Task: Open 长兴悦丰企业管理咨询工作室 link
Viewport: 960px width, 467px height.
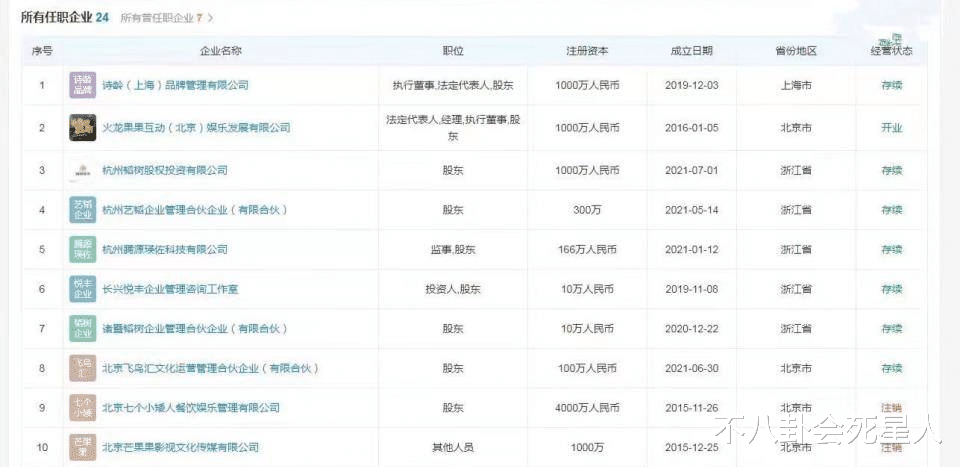Action: [170, 289]
